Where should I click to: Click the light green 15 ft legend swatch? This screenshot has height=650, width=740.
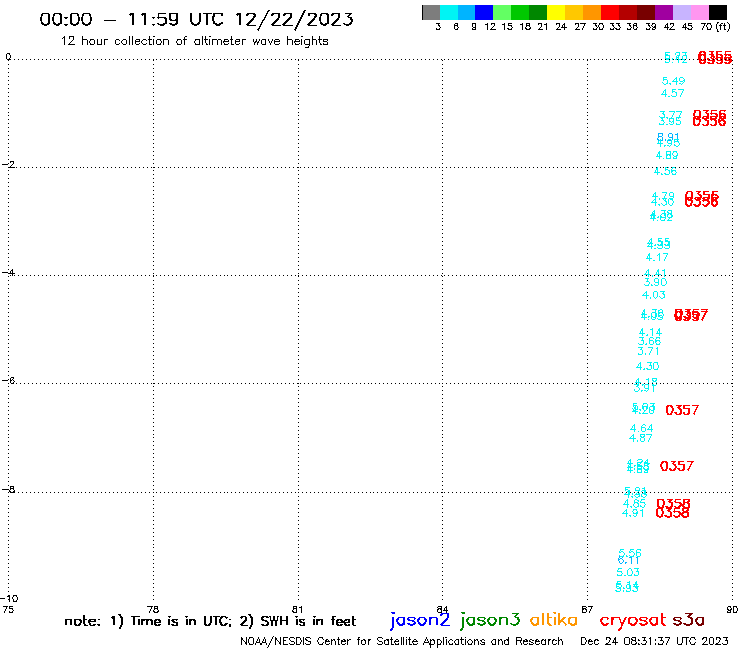(502, 12)
